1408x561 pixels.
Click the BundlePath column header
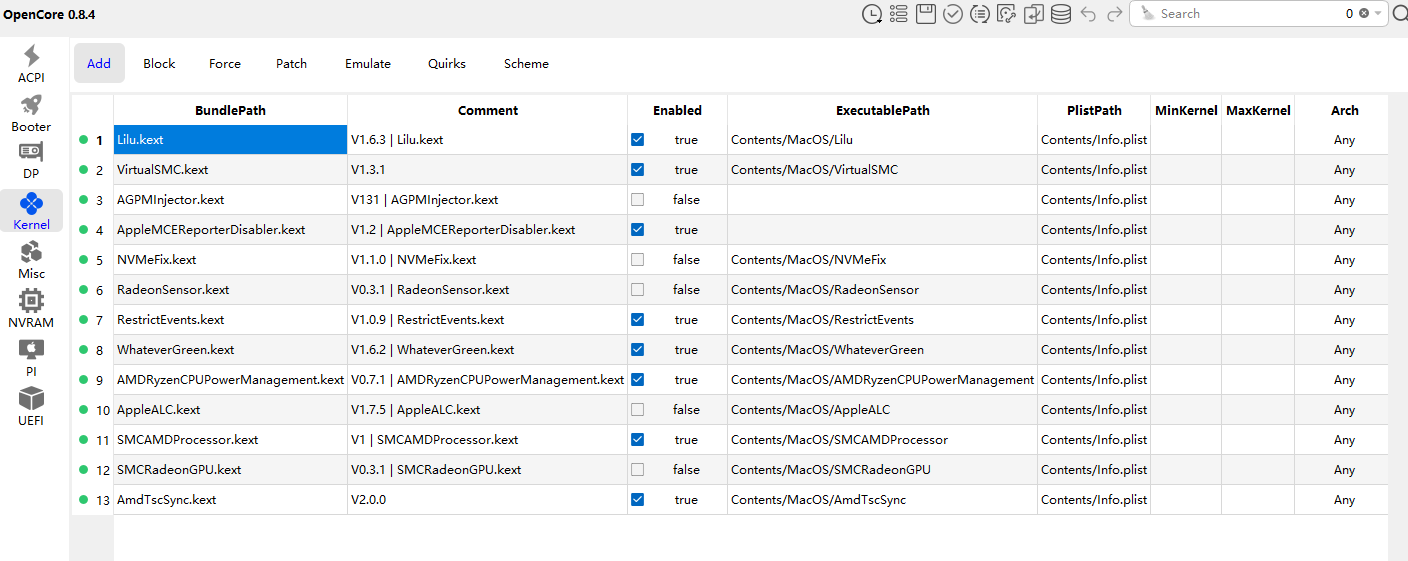coord(230,111)
